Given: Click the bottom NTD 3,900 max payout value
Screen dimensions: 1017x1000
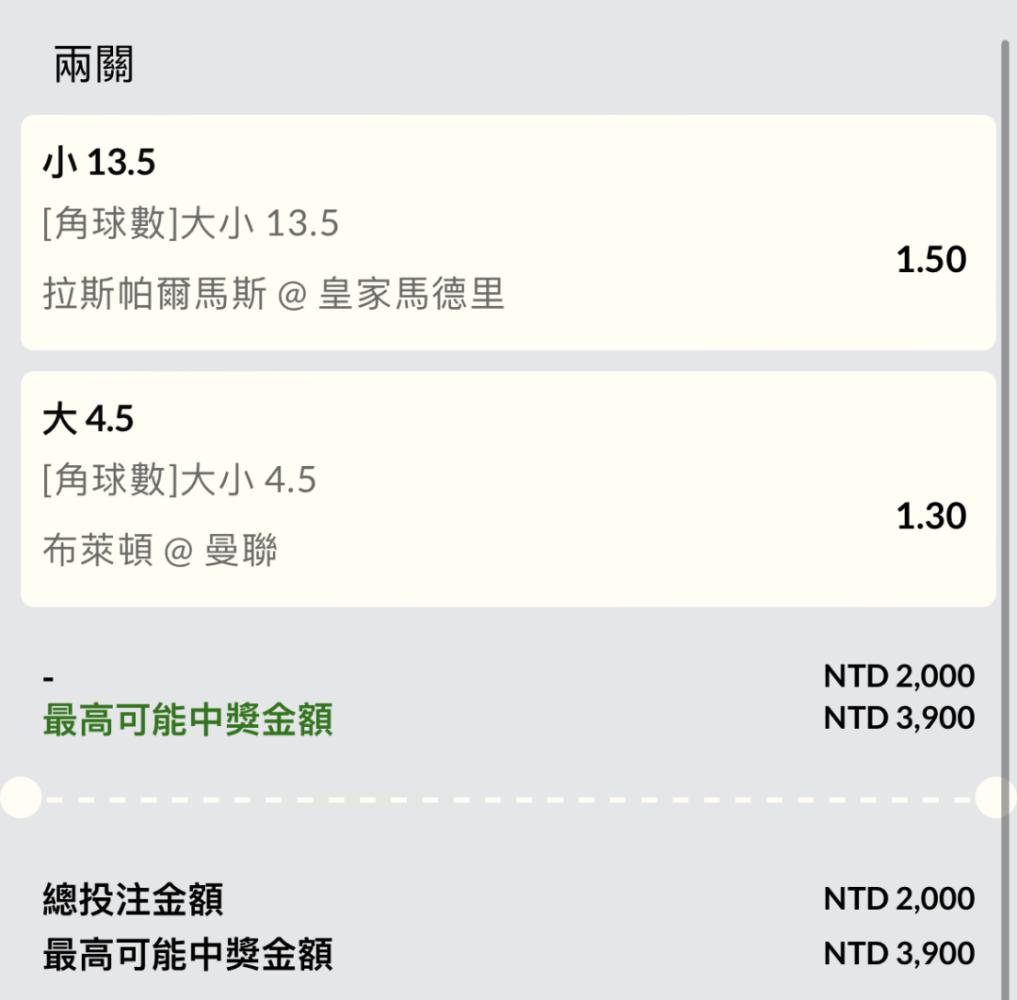Looking at the screenshot, I should 899,953.
